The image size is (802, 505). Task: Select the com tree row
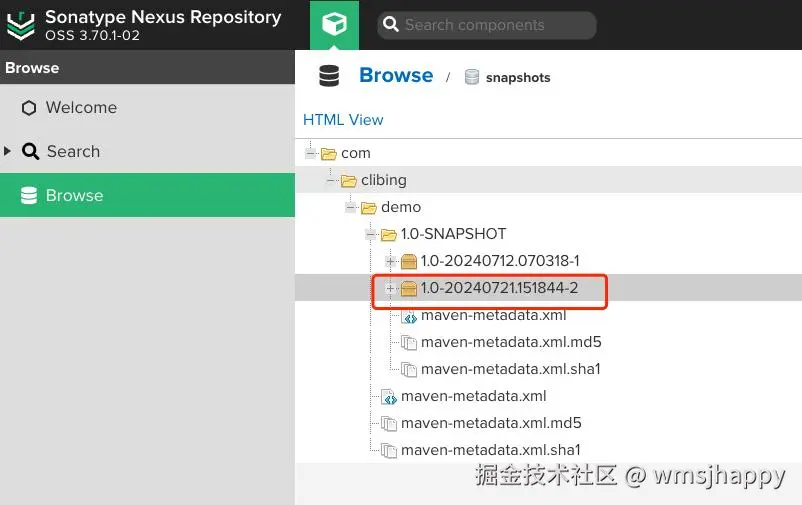(x=548, y=153)
